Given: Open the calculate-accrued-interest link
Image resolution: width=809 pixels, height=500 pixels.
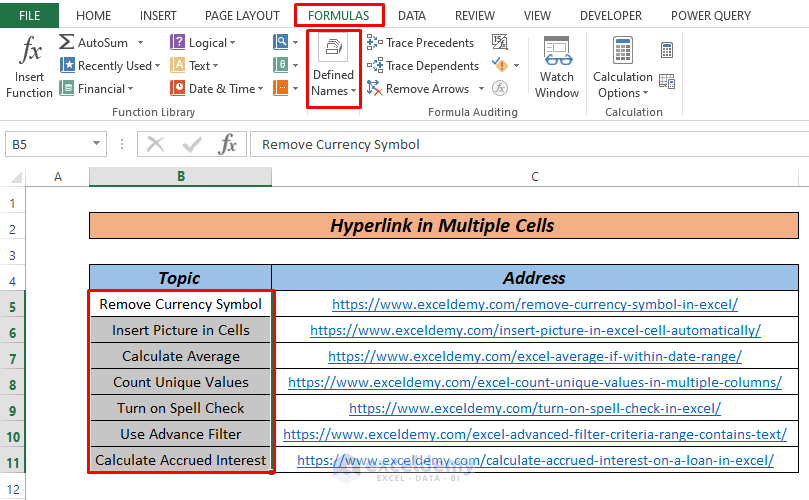Looking at the screenshot, I should [535, 460].
